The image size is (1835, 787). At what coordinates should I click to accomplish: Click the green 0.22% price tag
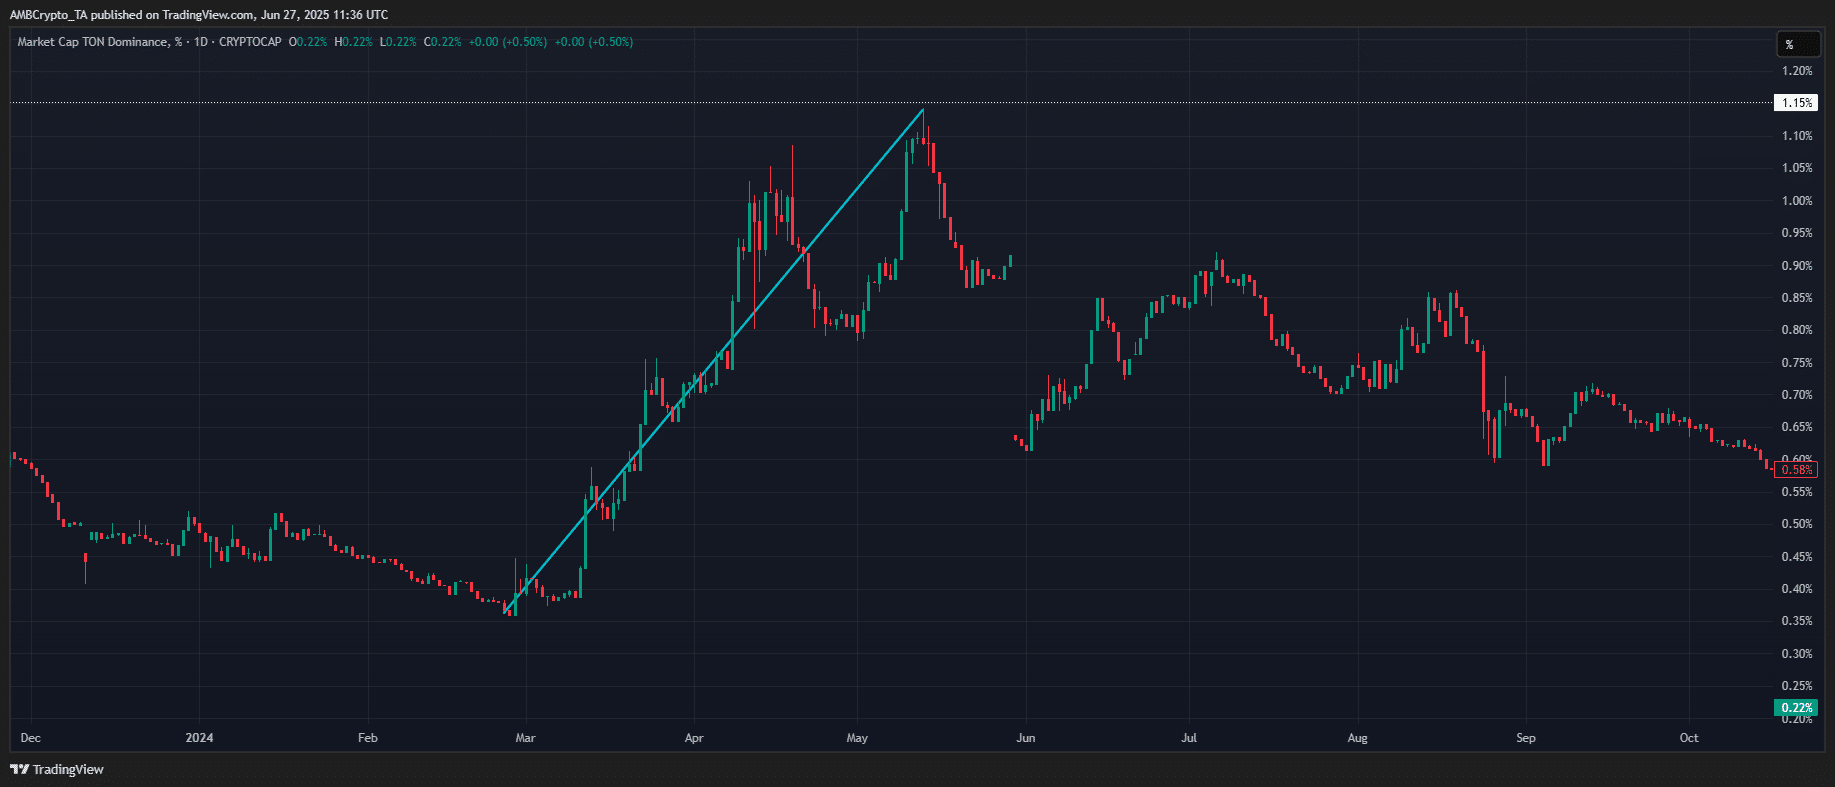click(x=1796, y=708)
